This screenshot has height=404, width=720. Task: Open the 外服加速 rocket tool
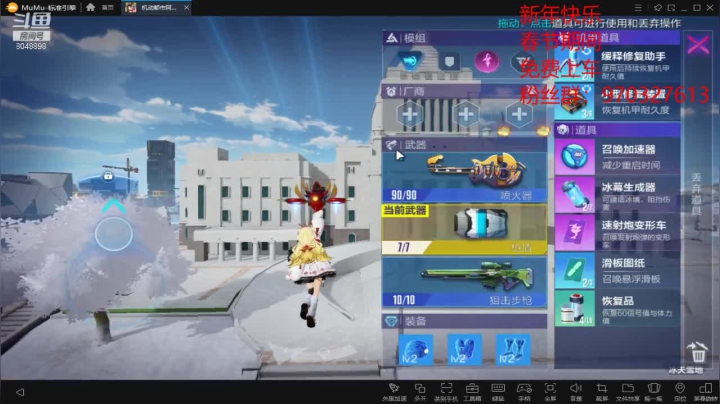(x=394, y=392)
